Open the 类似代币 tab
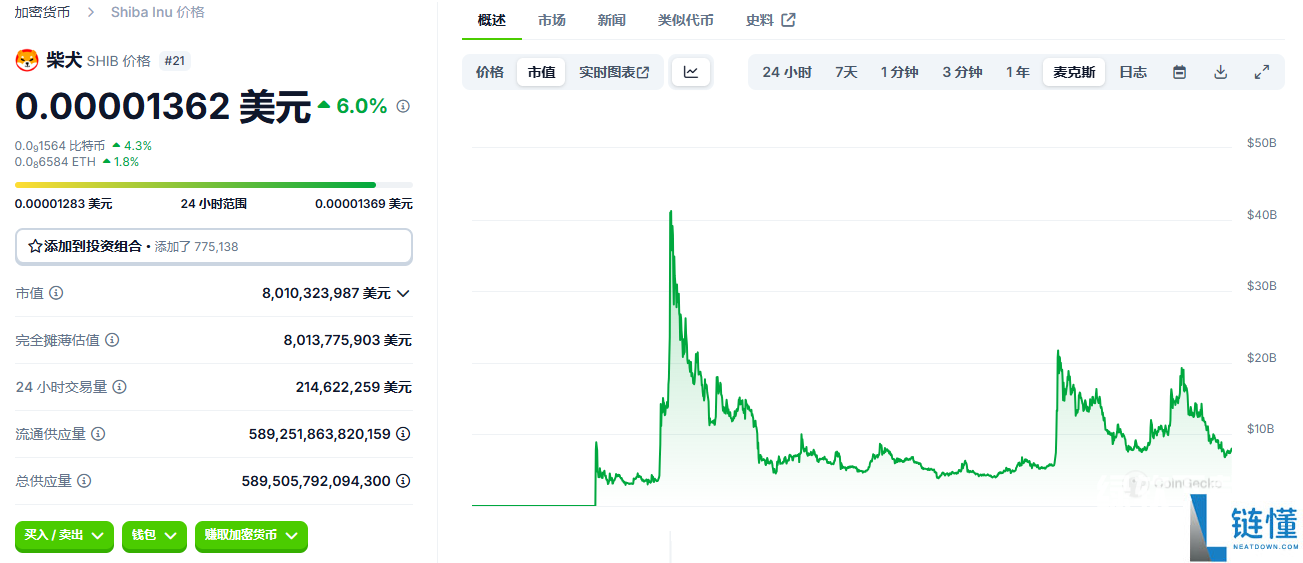1303x563 pixels. coord(686,20)
